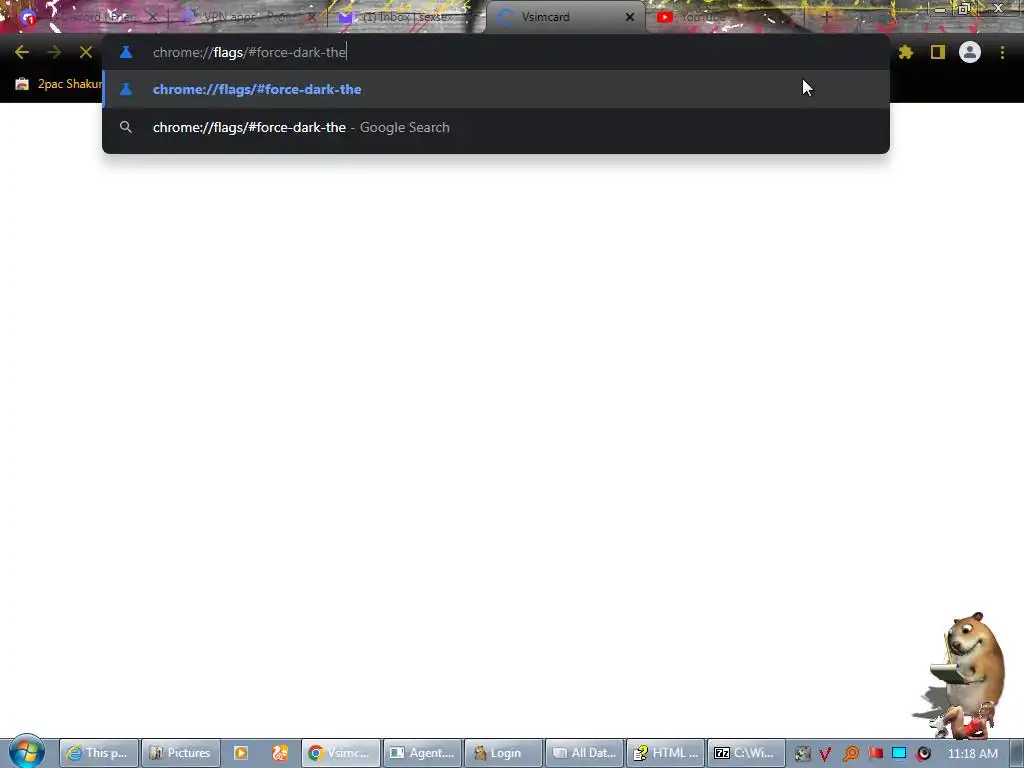Click the forward navigation arrow

pyautogui.click(x=54, y=52)
